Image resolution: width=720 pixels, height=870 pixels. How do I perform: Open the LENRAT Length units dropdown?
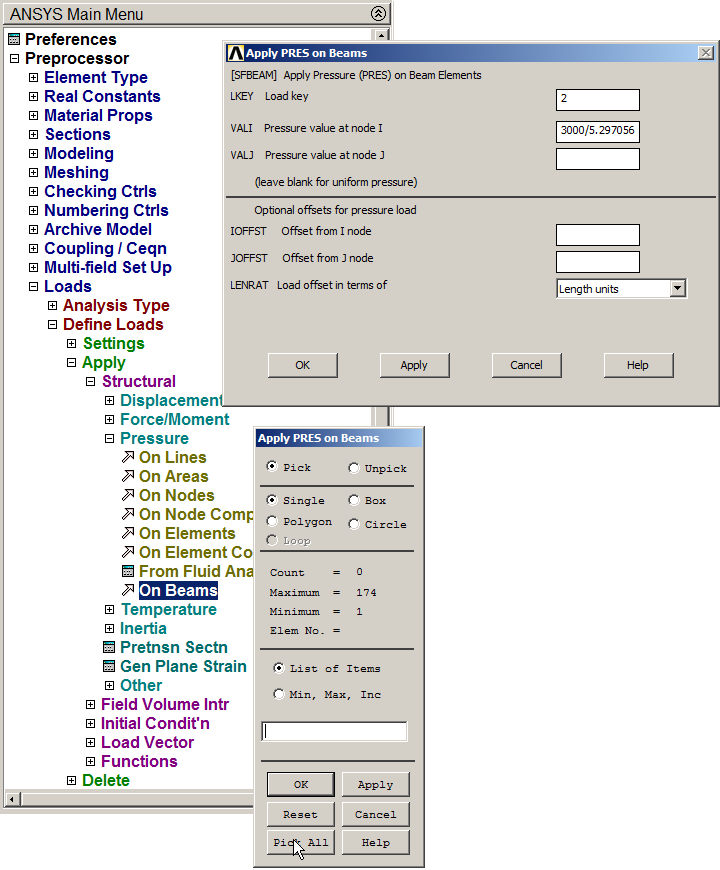click(x=677, y=289)
